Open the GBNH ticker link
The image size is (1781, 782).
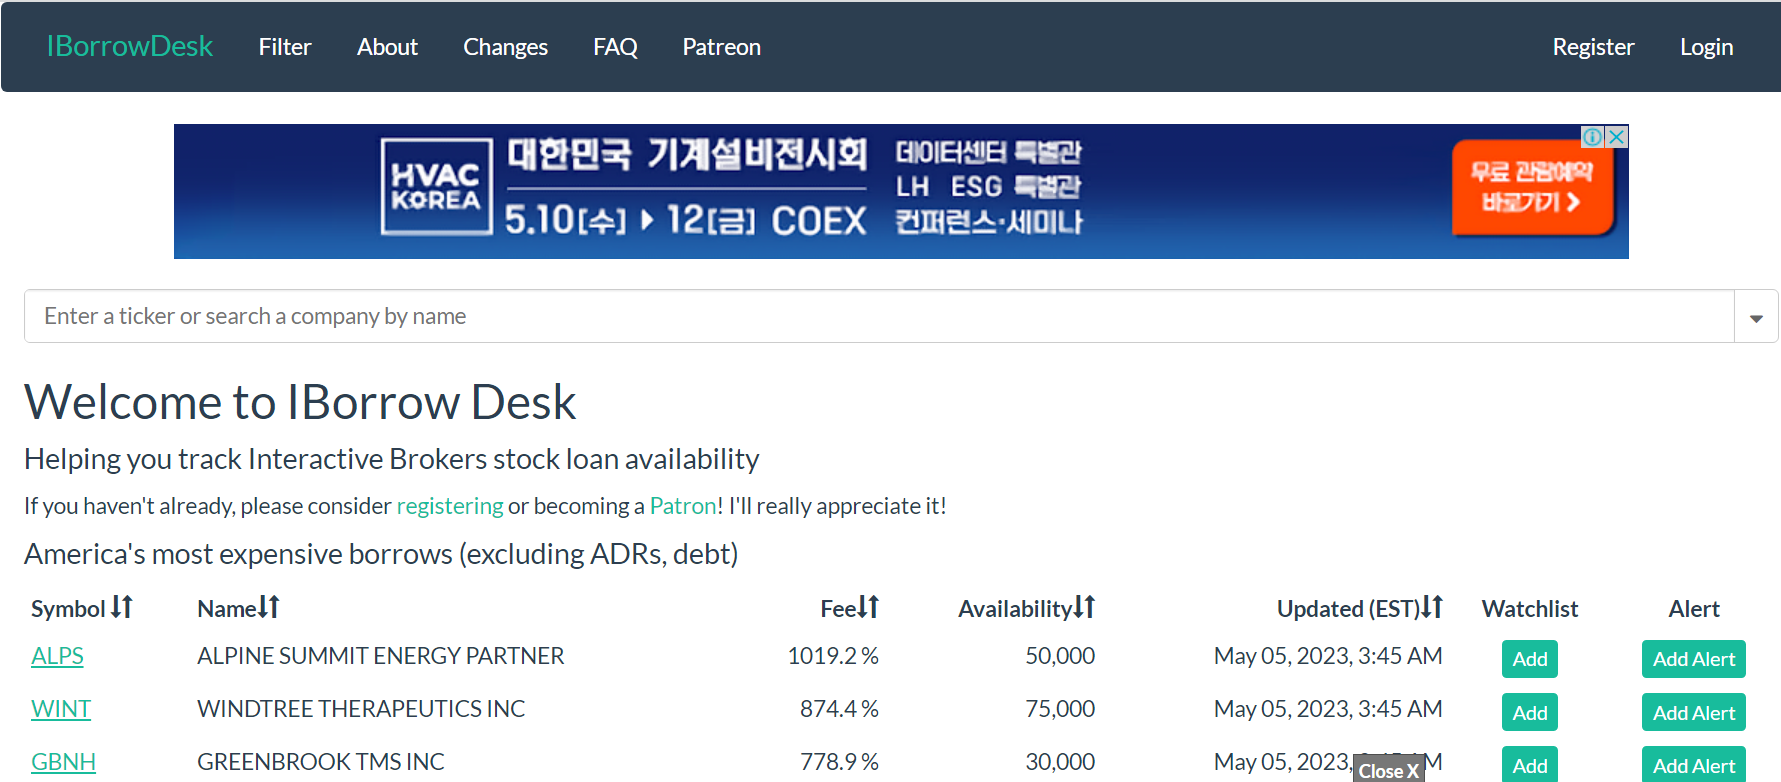[x=63, y=762]
